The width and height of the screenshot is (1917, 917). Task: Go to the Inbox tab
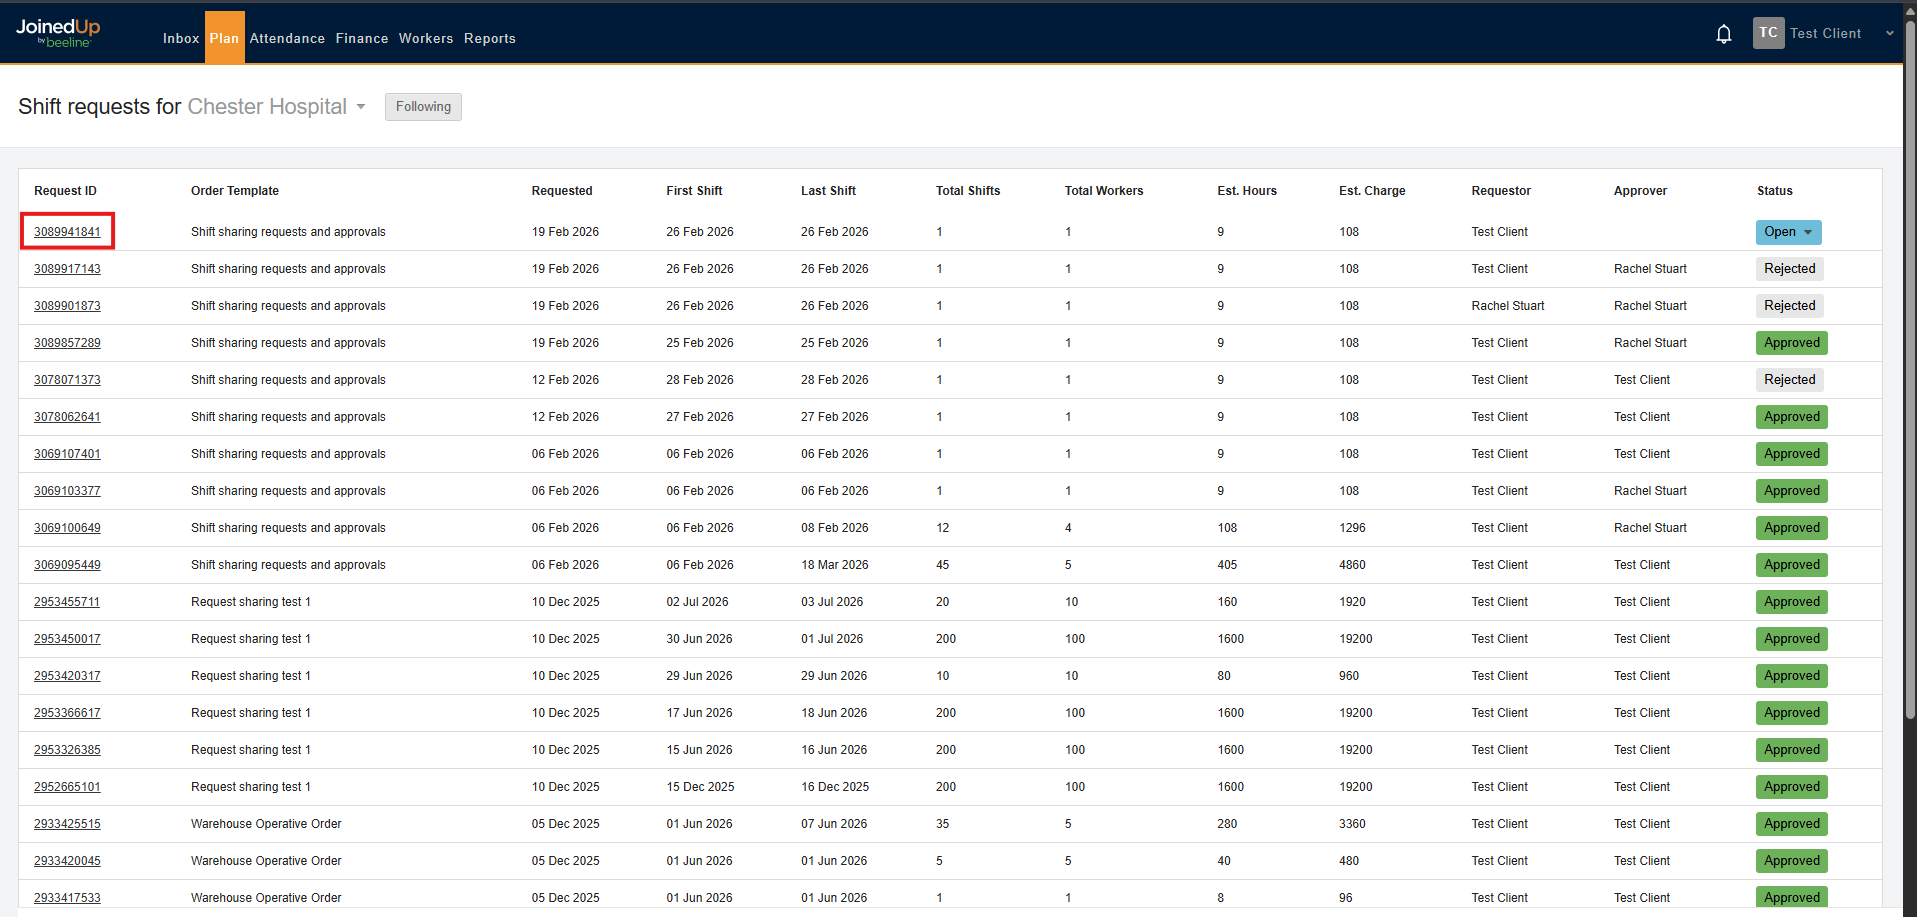tap(180, 38)
